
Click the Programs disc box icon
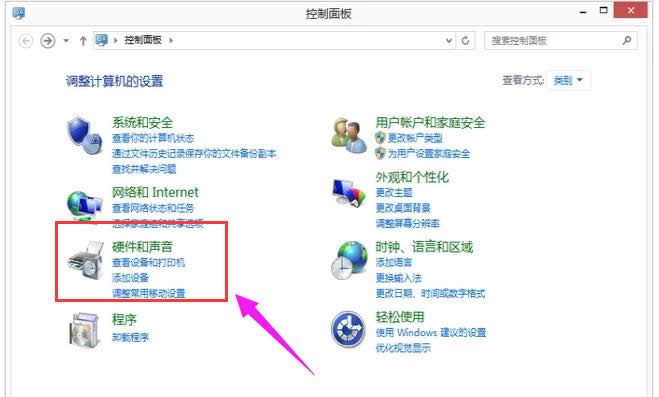84,330
